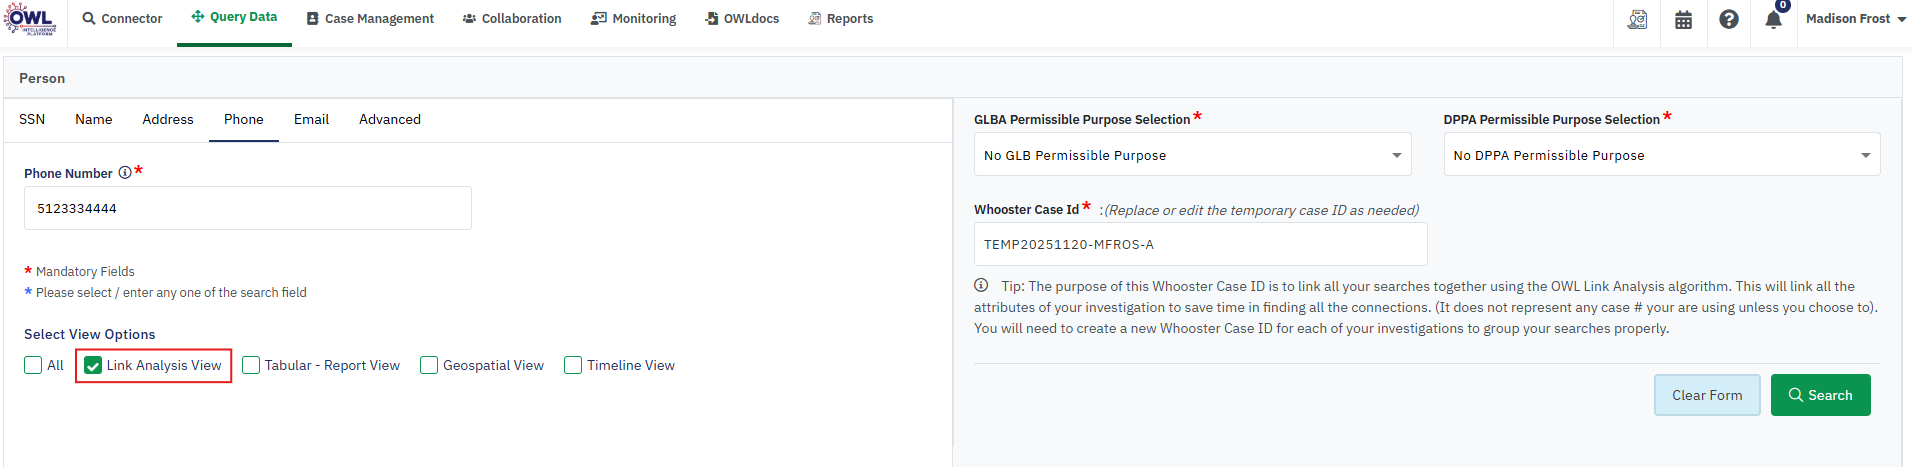This screenshot has width=1912, height=467.
Task: Open the stamp document icon in the header
Action: [1637, 19]
